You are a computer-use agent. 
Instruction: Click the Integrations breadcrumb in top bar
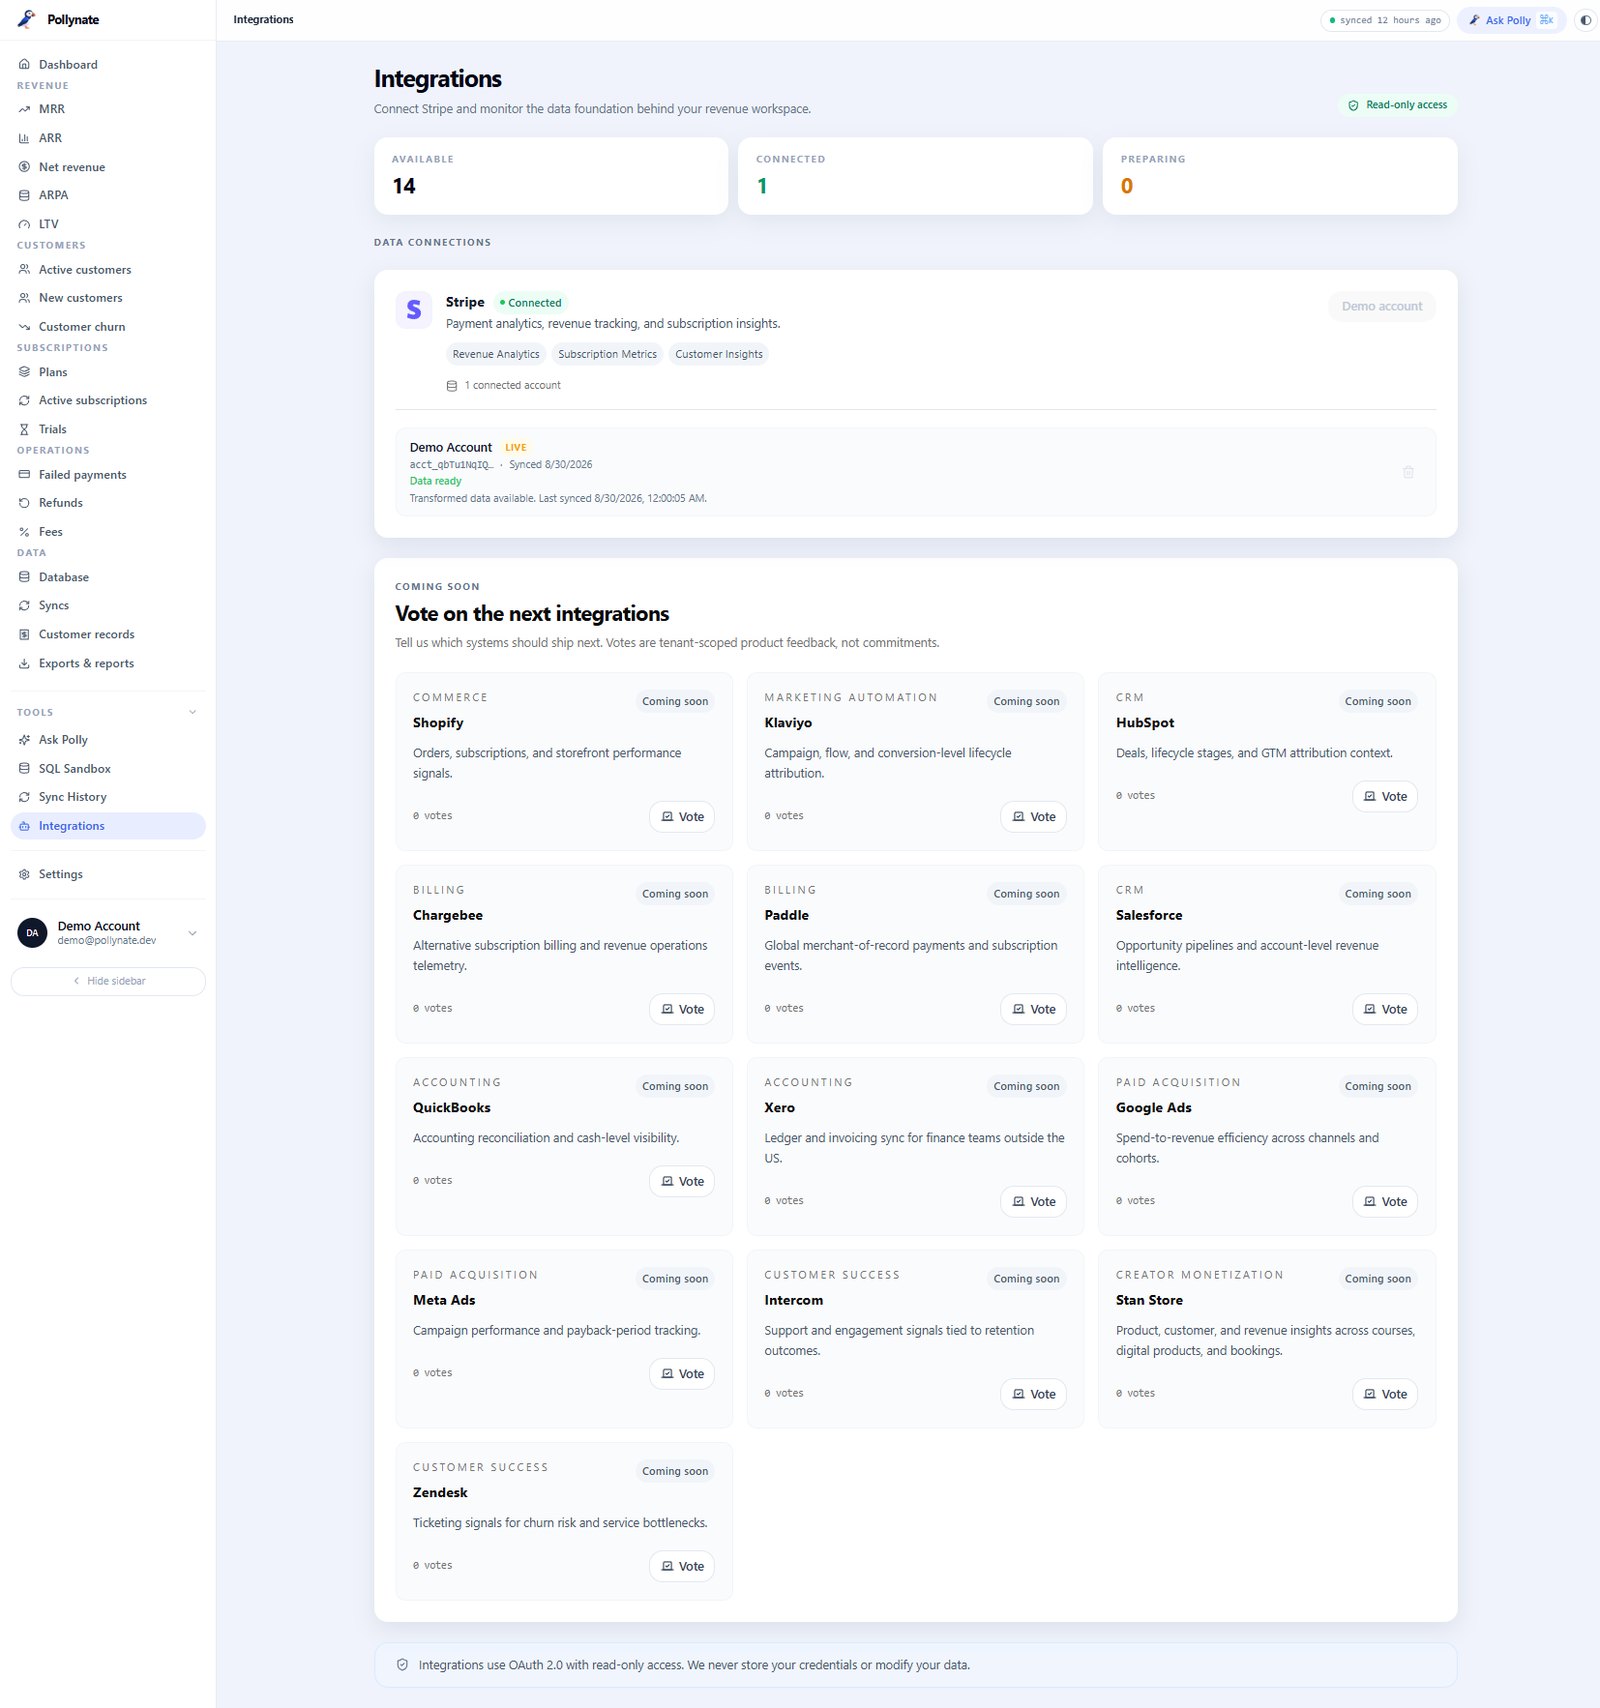coord(264,20)
